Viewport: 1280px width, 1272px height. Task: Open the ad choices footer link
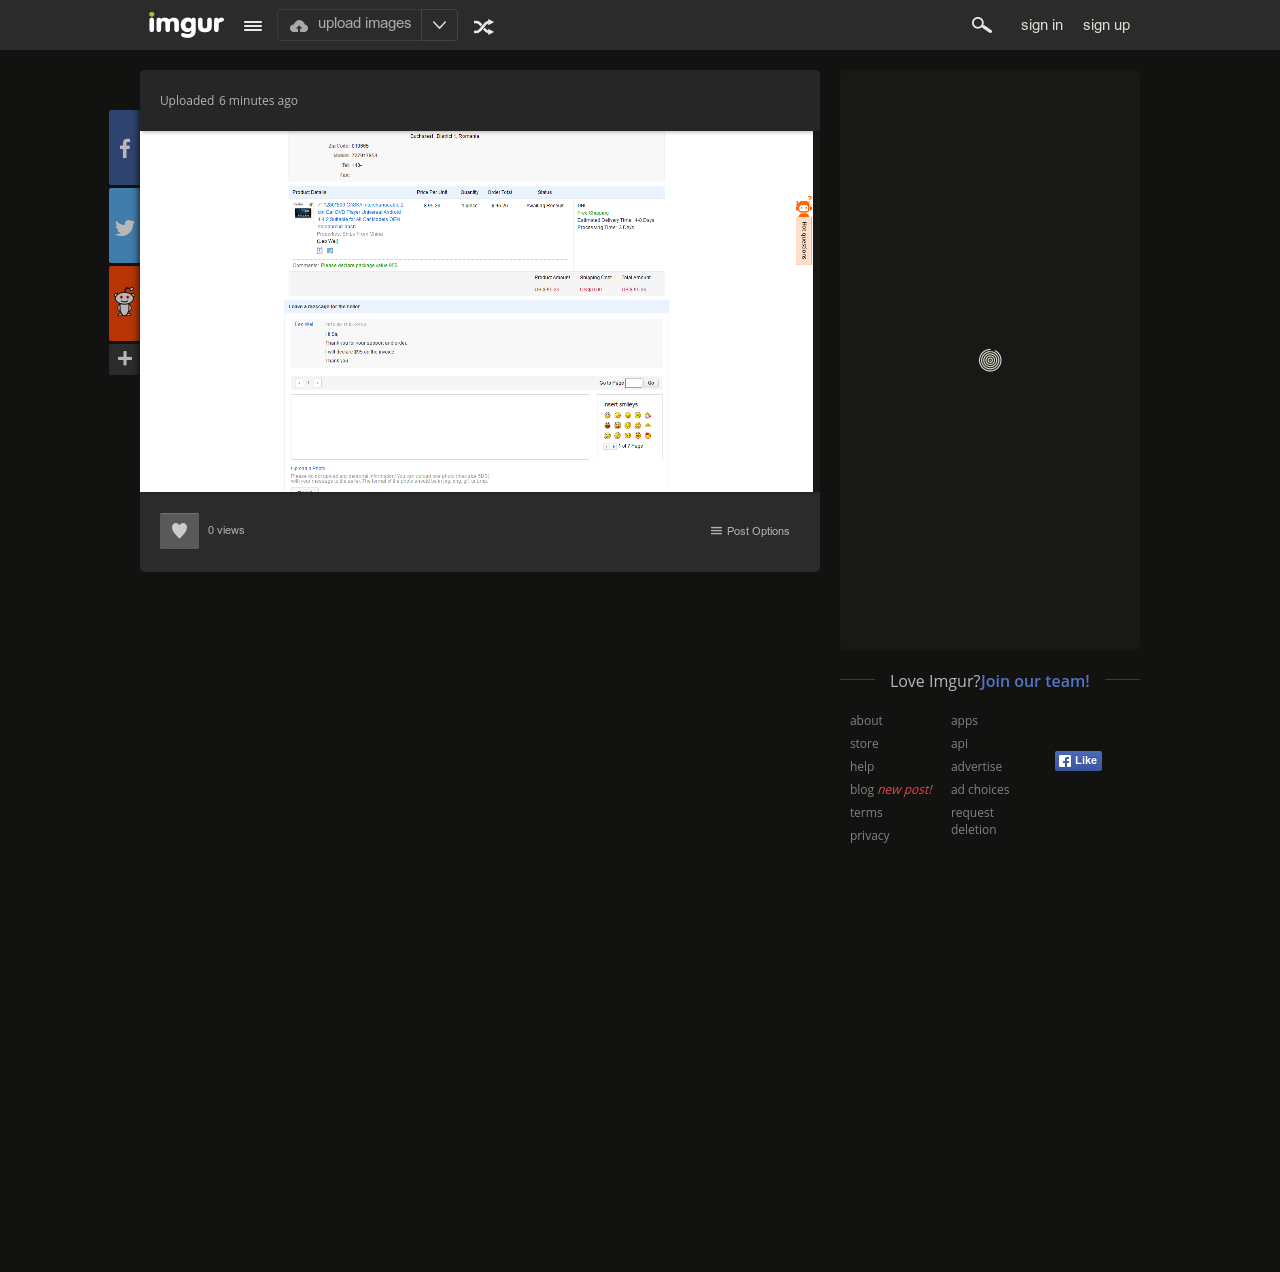980,790
